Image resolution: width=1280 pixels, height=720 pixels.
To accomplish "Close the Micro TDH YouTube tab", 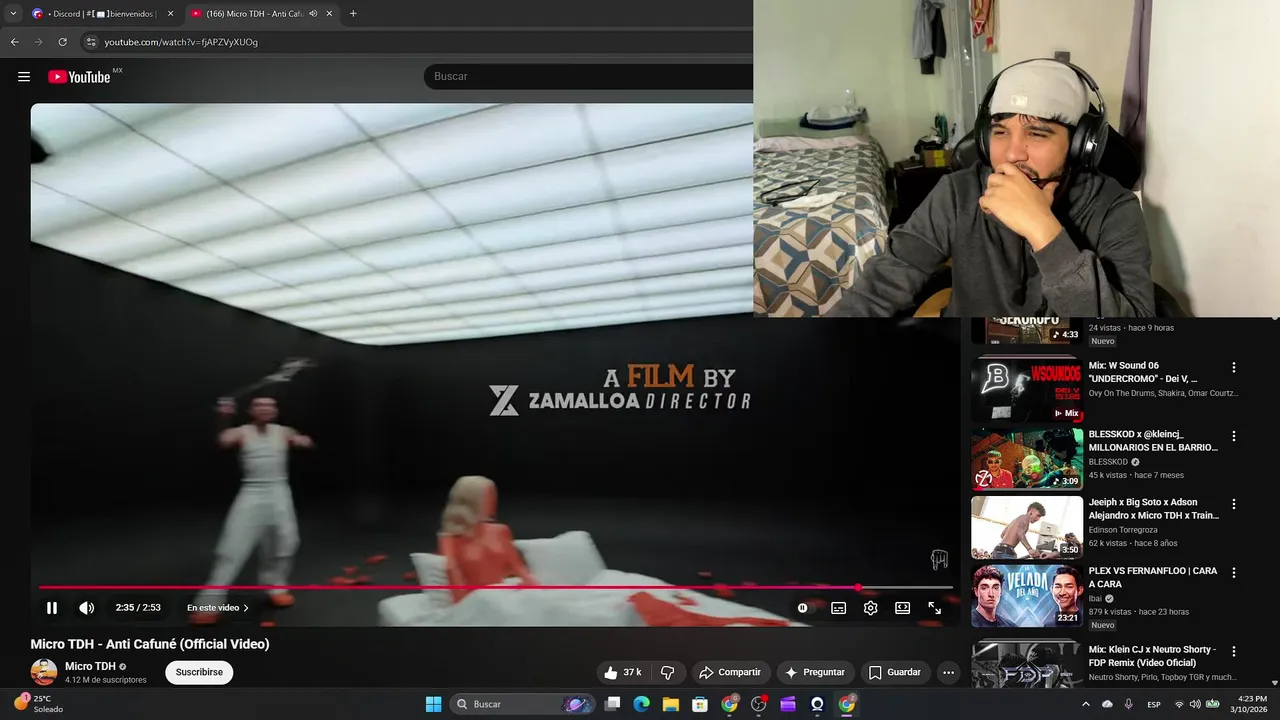I will click(329, 14).
